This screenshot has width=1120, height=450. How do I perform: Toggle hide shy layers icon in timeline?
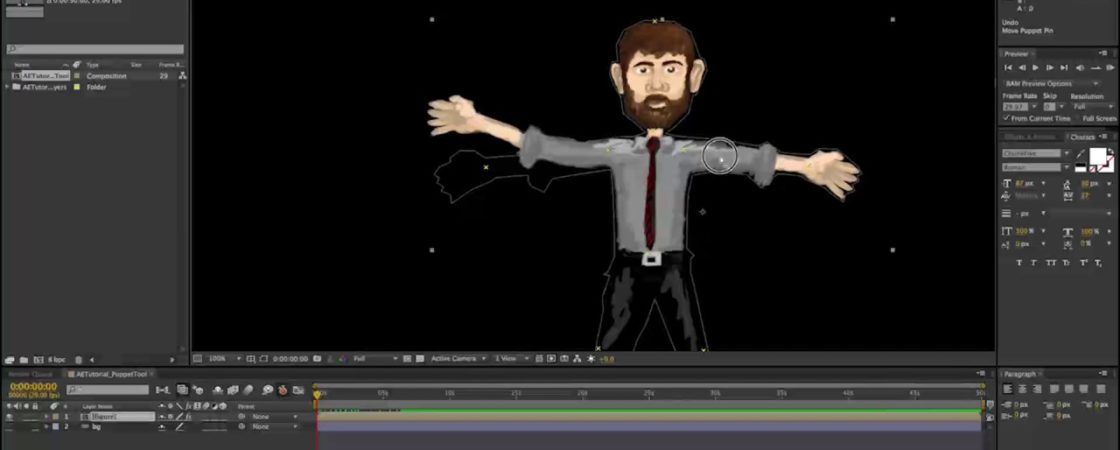tap(217, 390)
